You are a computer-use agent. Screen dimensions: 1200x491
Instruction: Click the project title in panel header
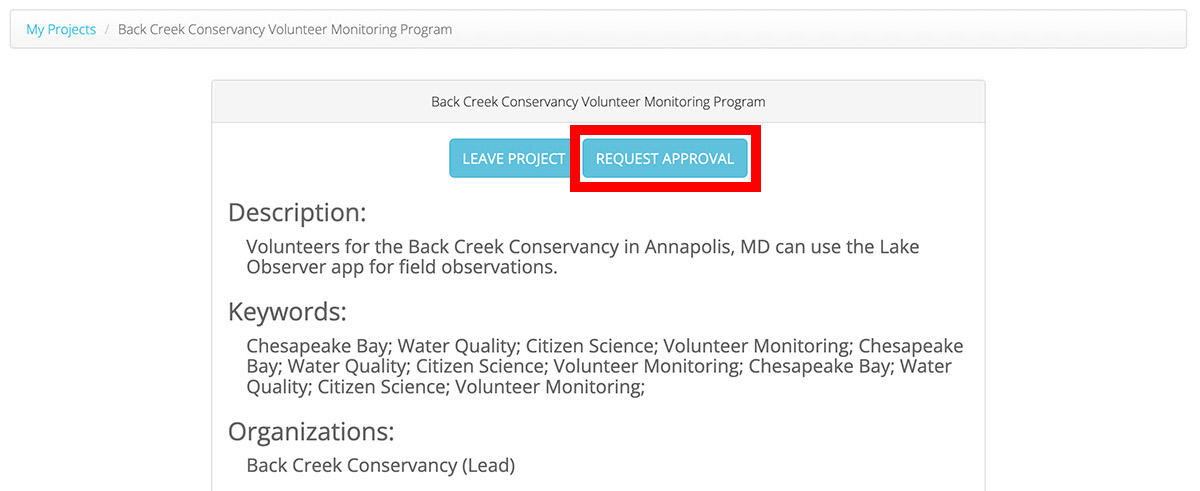598,102
